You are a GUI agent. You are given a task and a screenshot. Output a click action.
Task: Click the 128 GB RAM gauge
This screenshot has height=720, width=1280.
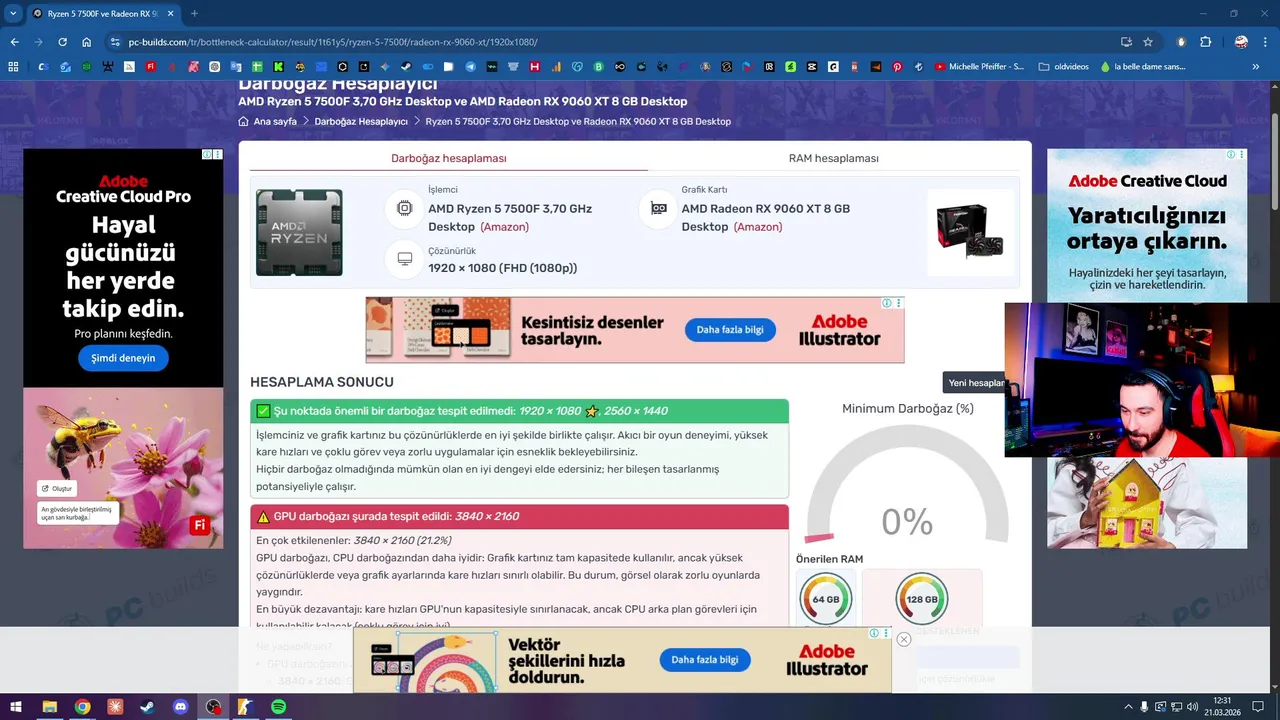coord(921,599)
